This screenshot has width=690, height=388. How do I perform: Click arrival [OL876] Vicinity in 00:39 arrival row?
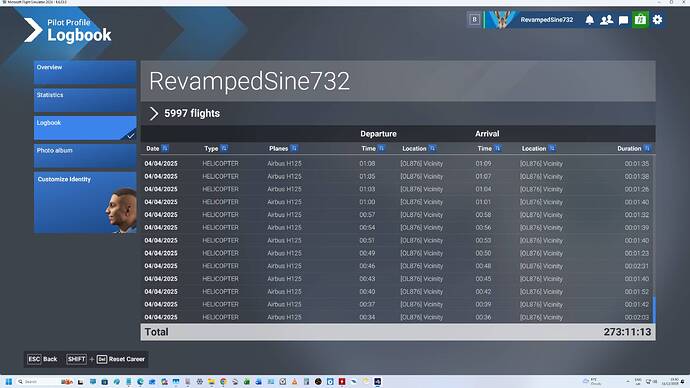click(x=541, y=304)
